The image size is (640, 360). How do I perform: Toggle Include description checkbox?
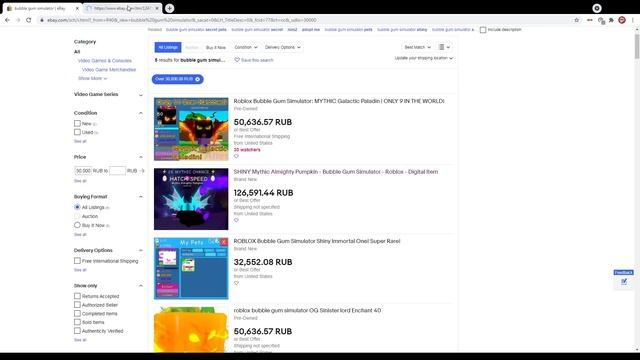click(483, 30)
